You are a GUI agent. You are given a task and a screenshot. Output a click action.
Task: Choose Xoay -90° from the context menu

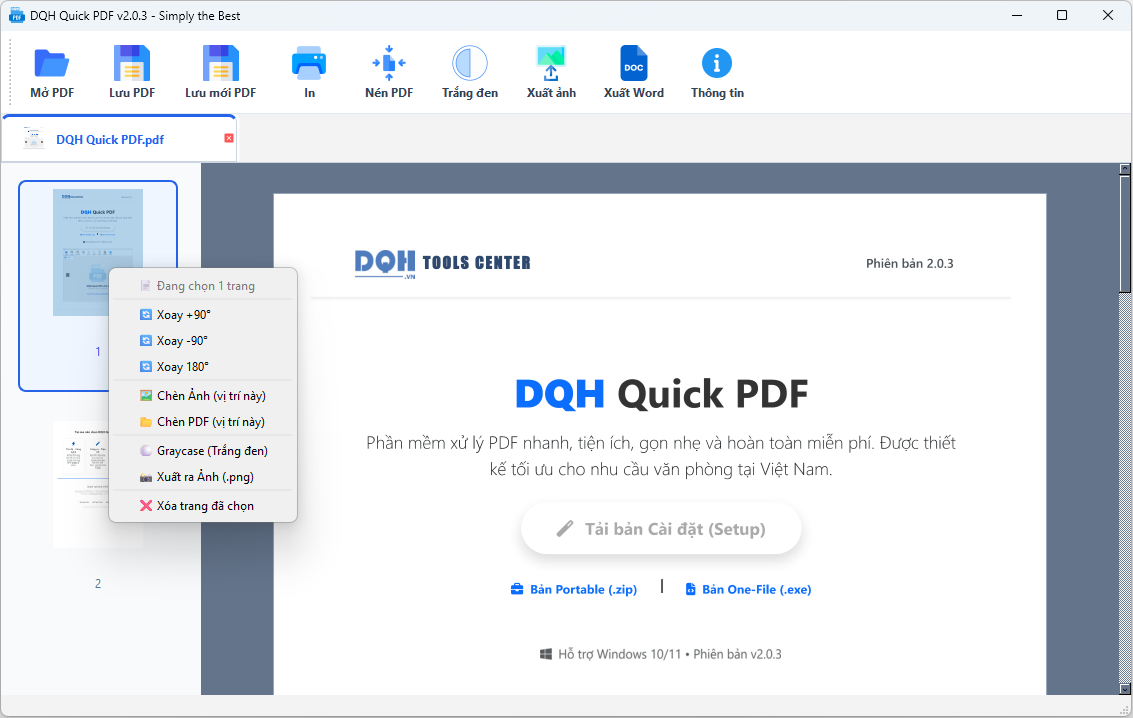pos(182,341)
